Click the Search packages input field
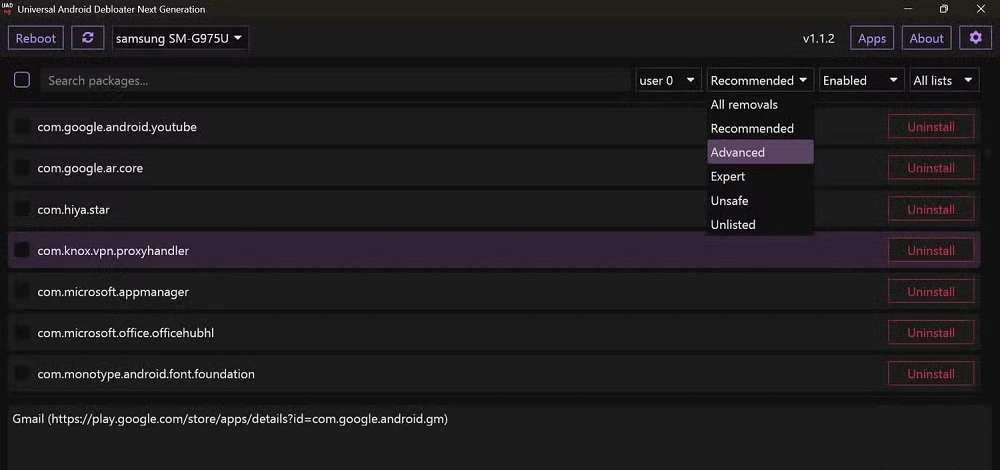 (335, 80)
